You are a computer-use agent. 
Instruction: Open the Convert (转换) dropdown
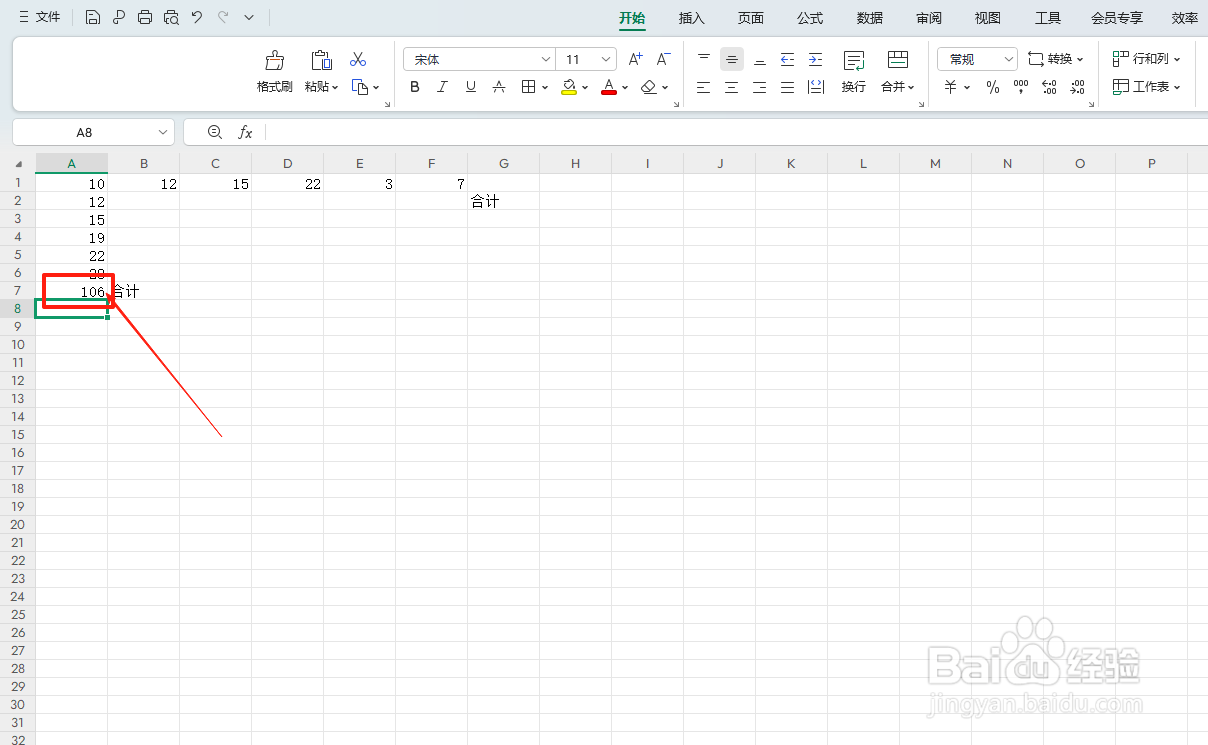pyautogui.click(x=1056, y=59)
